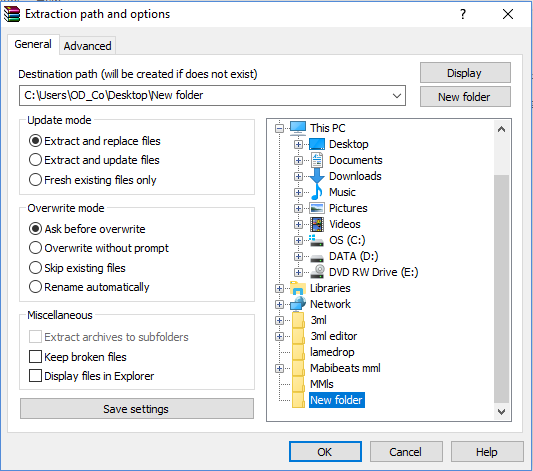Viewport: 533px width, 471px height.
Task: Expand the Downloads tree node
Action: click(298, 176)
